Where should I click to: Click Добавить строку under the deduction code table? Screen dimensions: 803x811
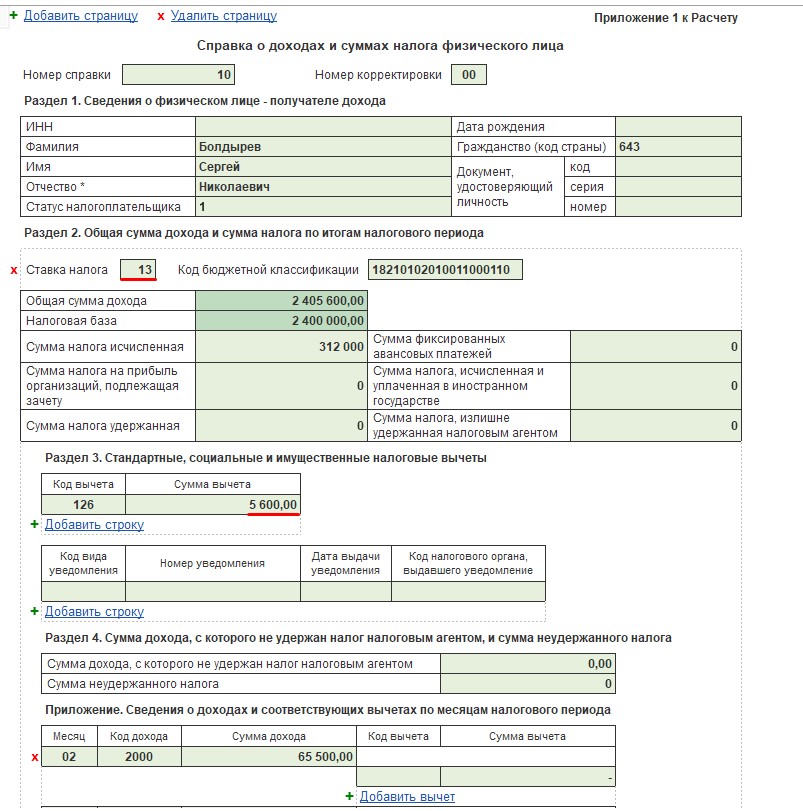[94, 524]
